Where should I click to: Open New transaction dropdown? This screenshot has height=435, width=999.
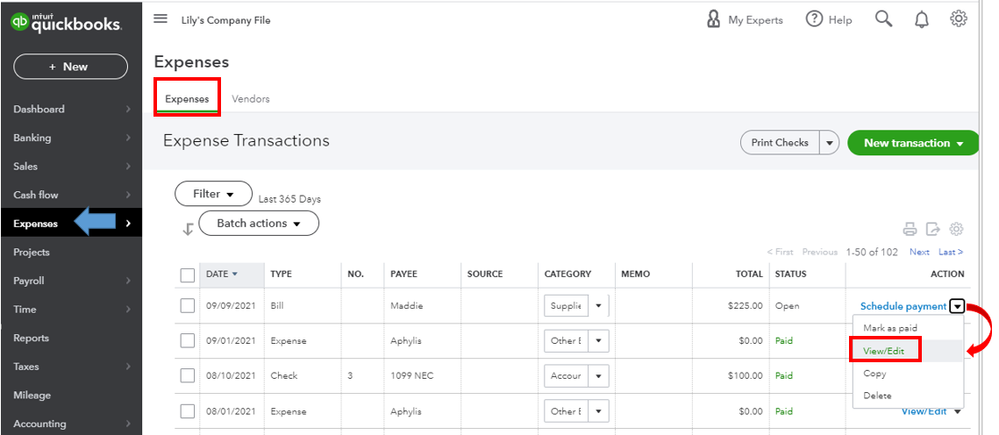(913, 143)
